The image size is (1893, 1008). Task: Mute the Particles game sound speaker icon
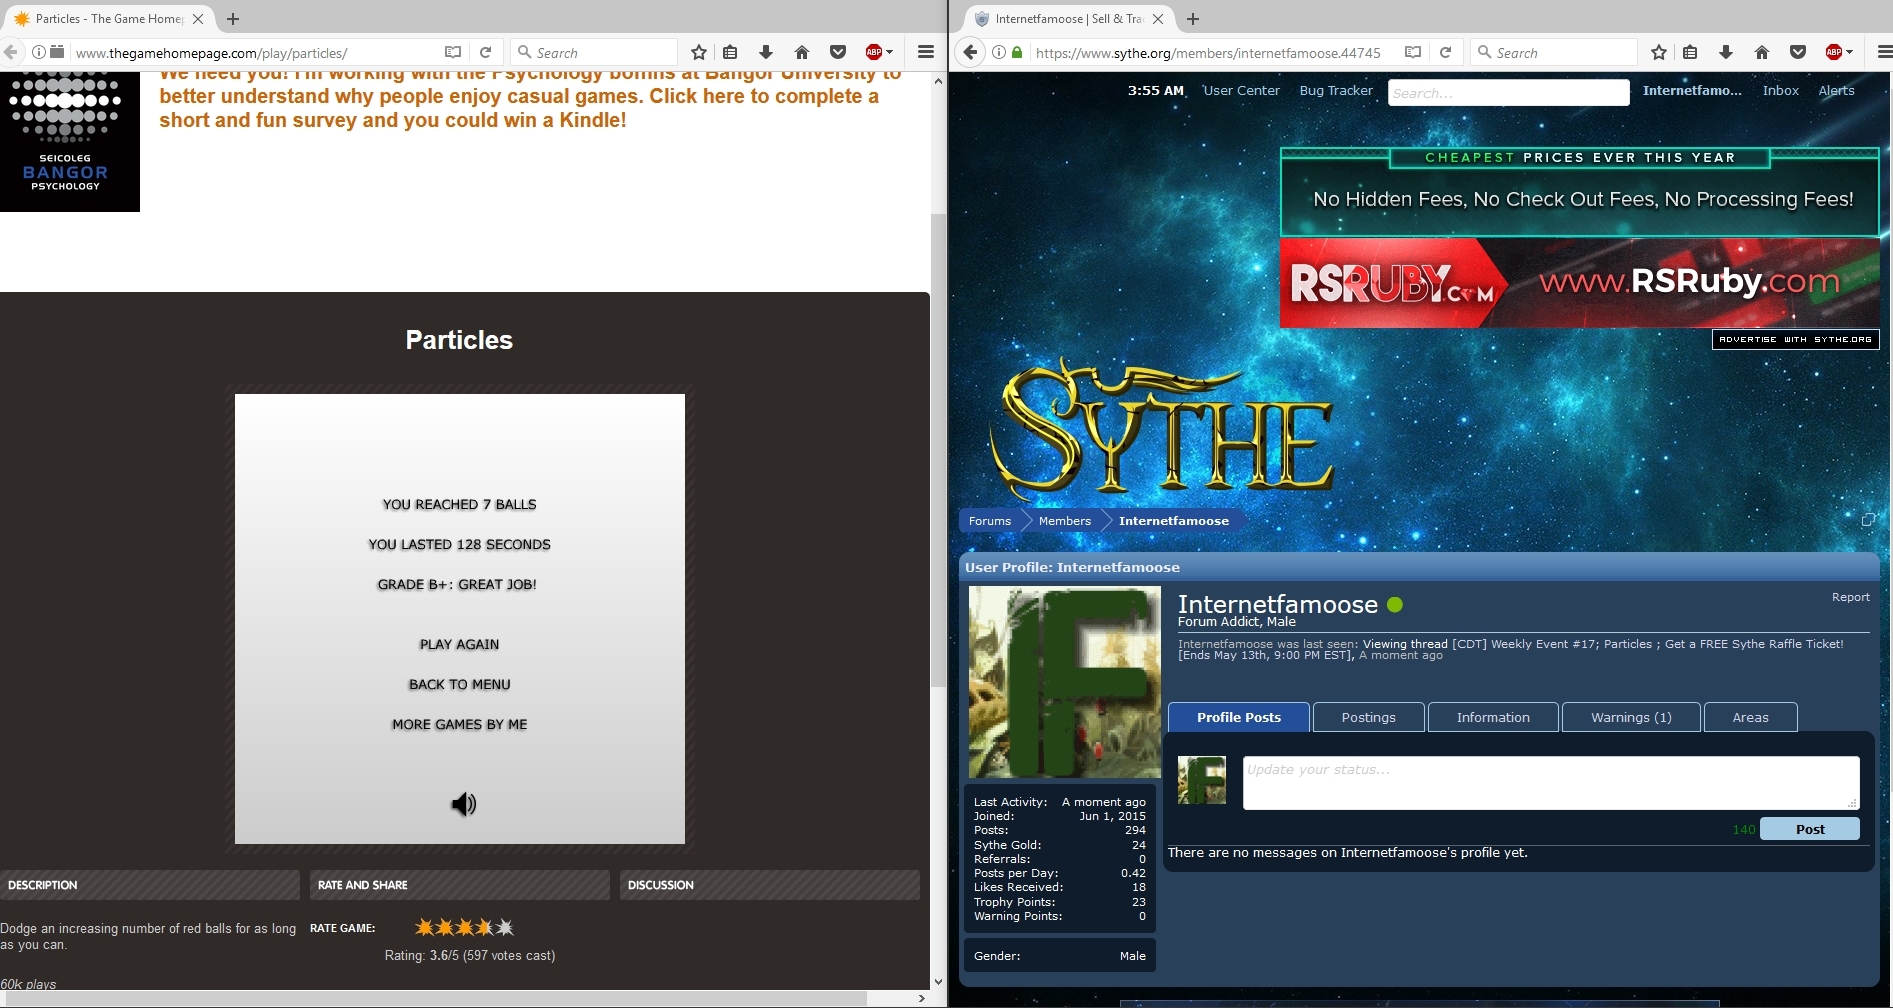(x=463, y=804)
